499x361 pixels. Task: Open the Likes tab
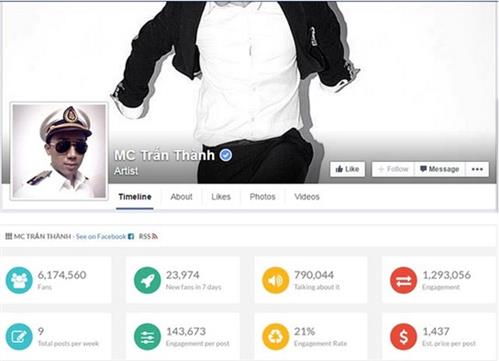click(221, 197)
